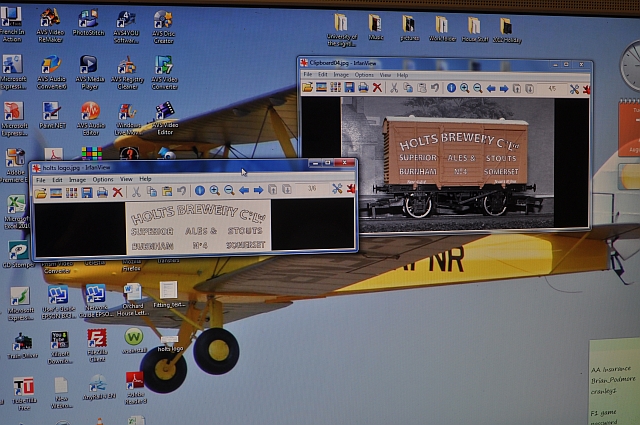Select PhotoStitch desktop icon

[88, 22]
